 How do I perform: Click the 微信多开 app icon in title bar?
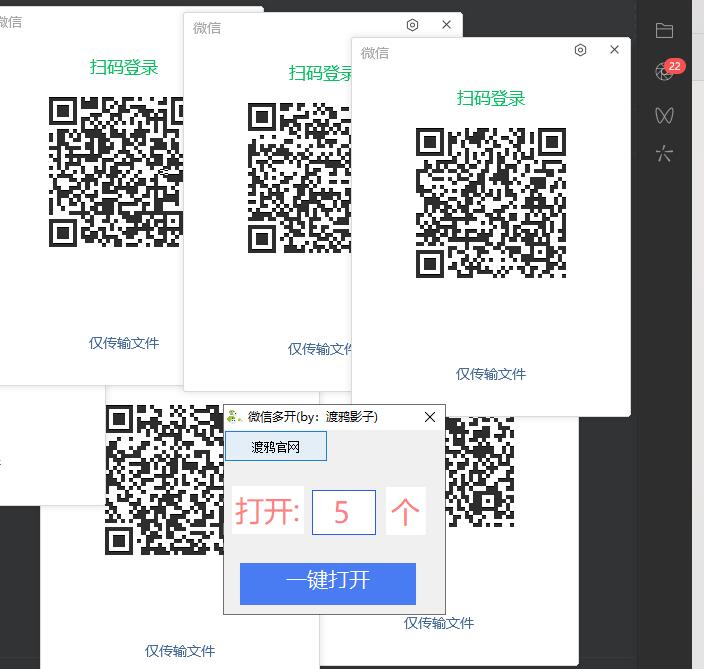[x=234, y=417]
